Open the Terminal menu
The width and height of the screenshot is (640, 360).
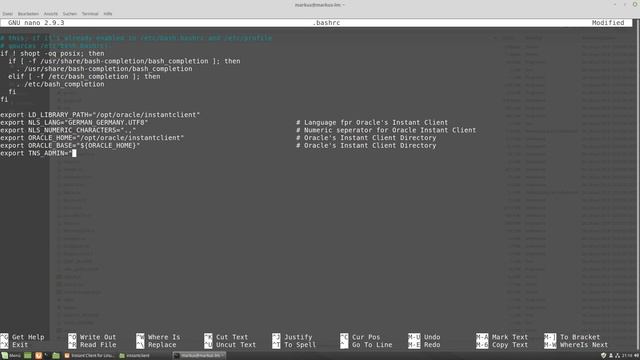(90, 13)
